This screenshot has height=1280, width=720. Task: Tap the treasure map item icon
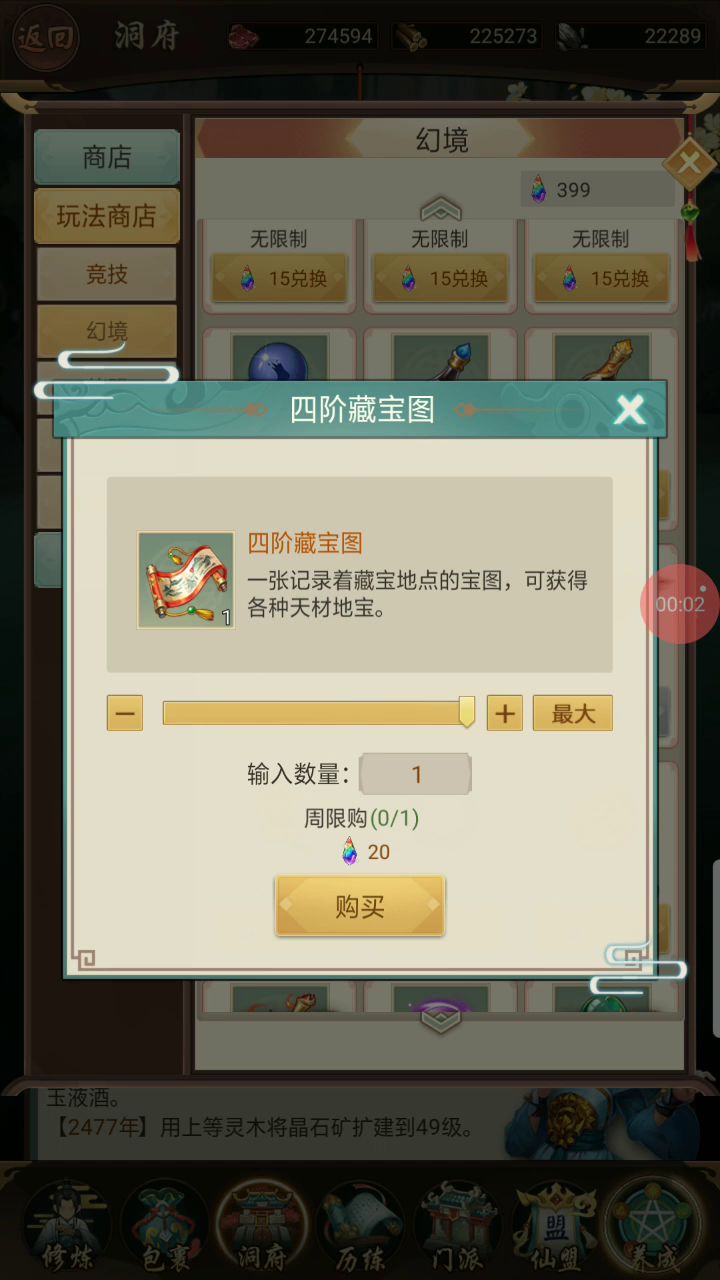tap(186, 580)
